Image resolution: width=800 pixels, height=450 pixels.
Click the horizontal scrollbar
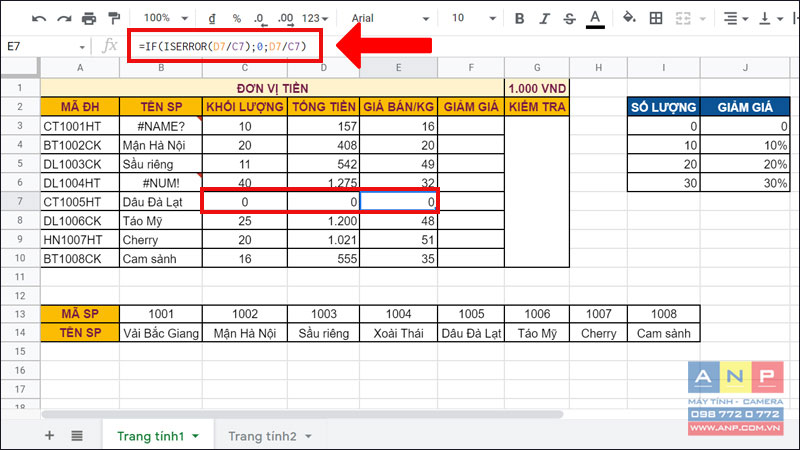(x=302, y=414)
